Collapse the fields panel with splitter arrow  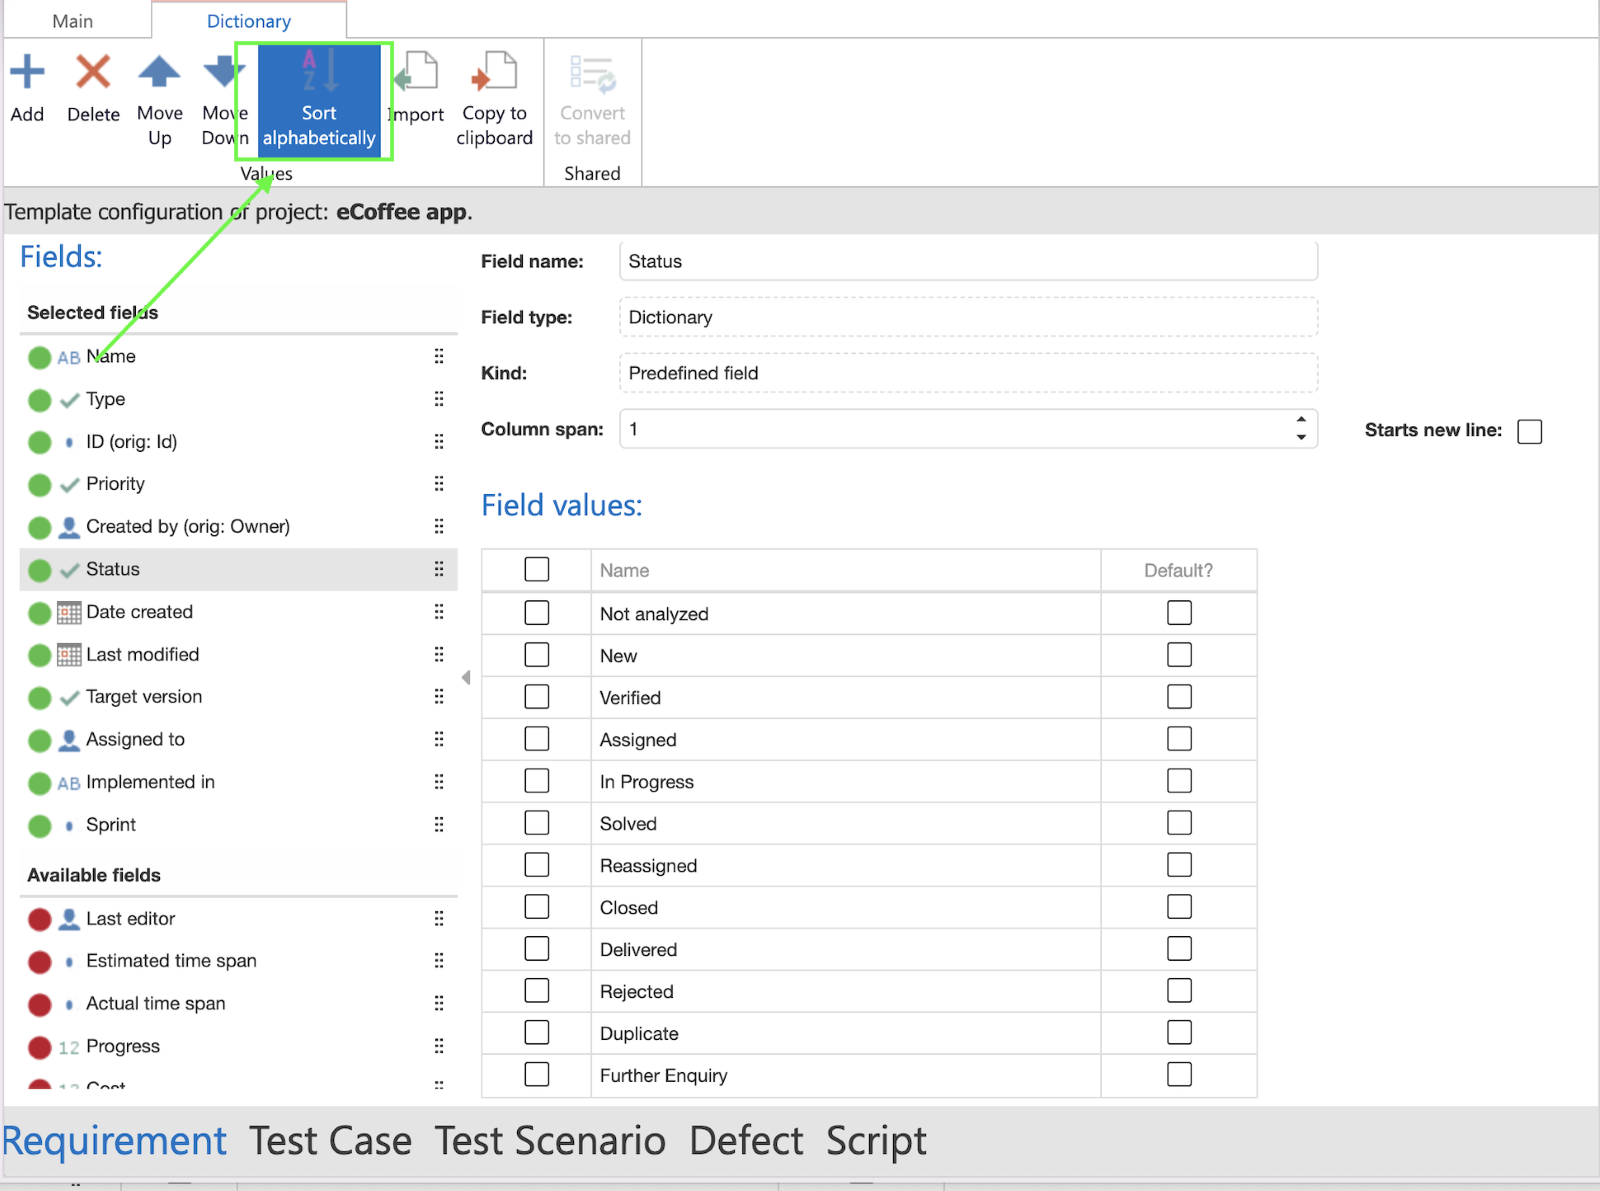(x=466, y=678)
